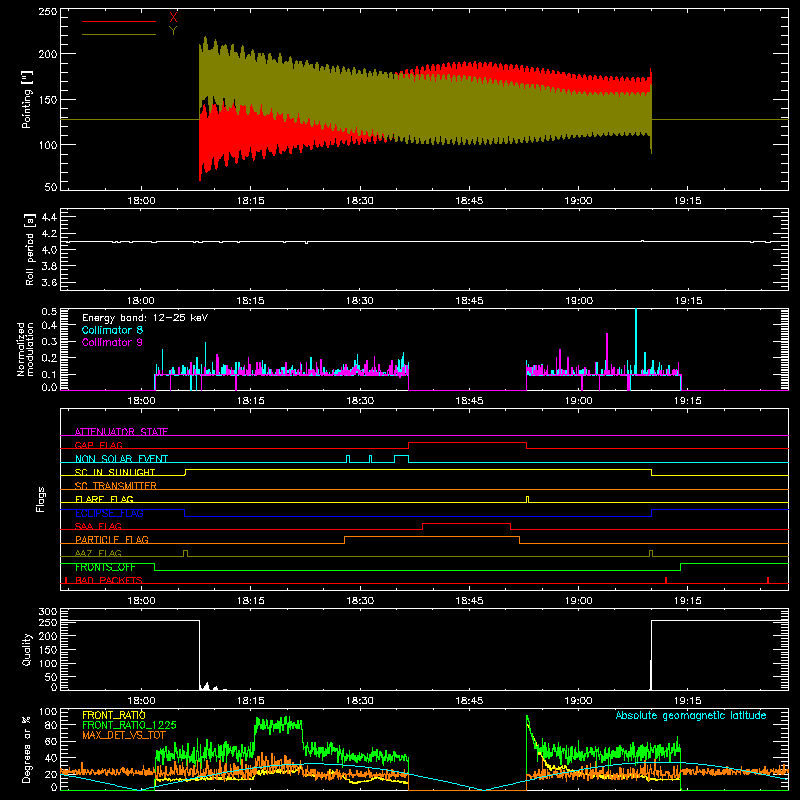Click the yellow FRONT_RATIO legend label
The width and height of the screenshot is (800, 800).
click(x=114, y=715)
